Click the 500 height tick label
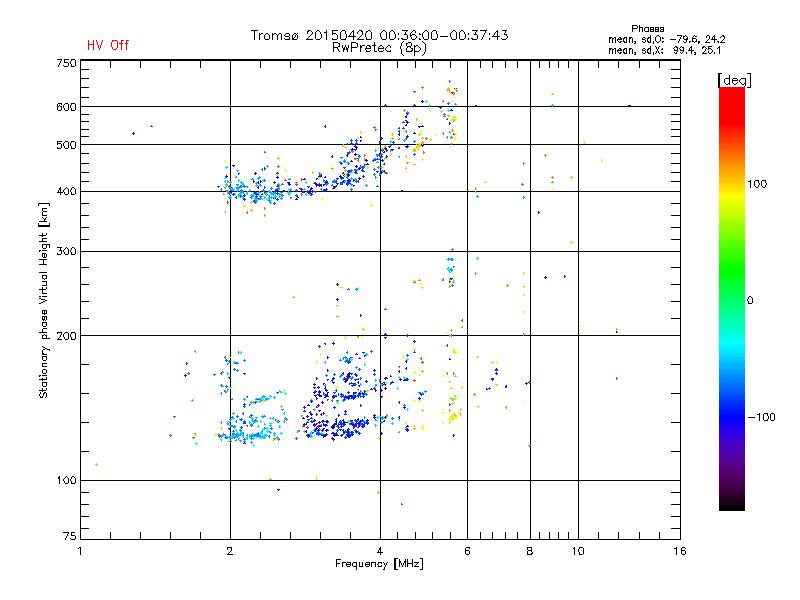 click(66, 145)
